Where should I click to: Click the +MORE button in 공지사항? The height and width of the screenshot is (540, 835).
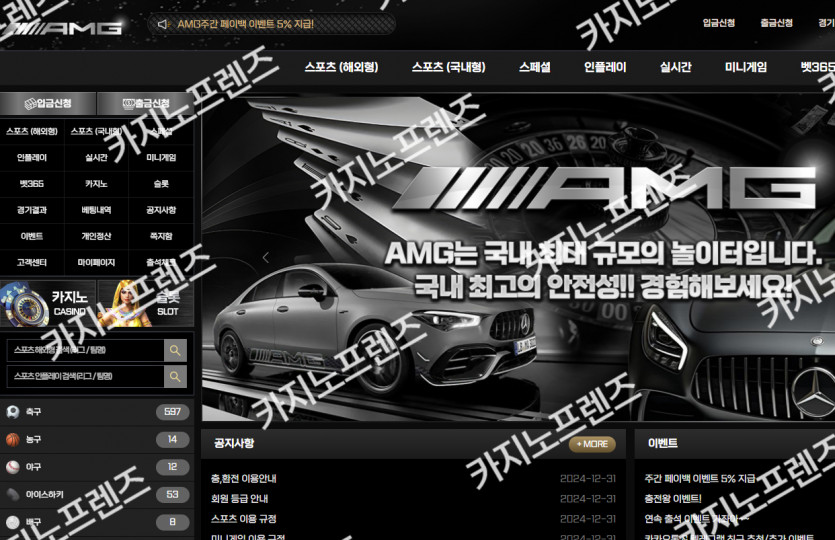pyautogui.click(x=592, y=444)
